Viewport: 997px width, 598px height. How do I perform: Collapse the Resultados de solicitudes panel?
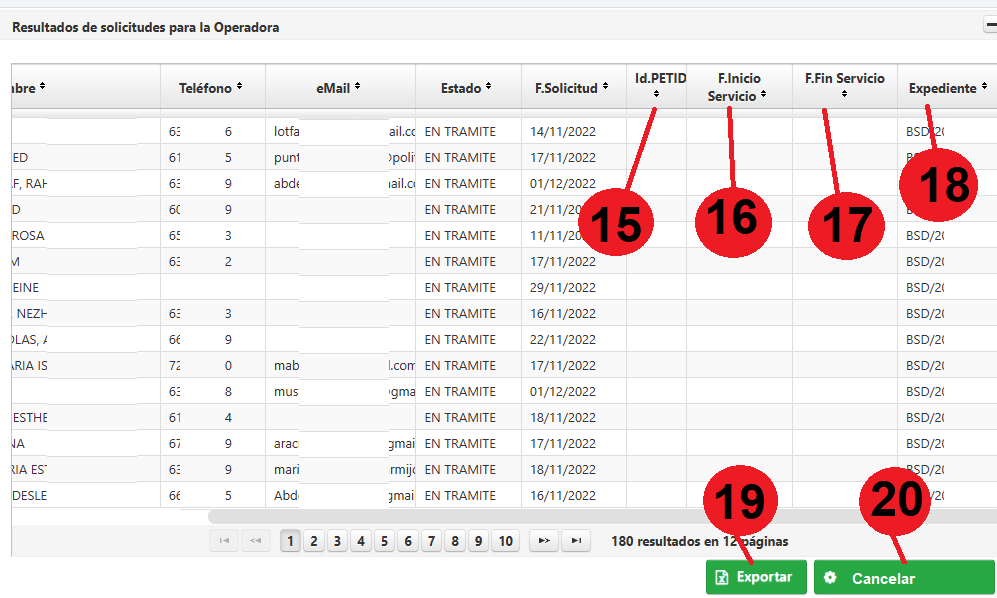coord(989,27)
